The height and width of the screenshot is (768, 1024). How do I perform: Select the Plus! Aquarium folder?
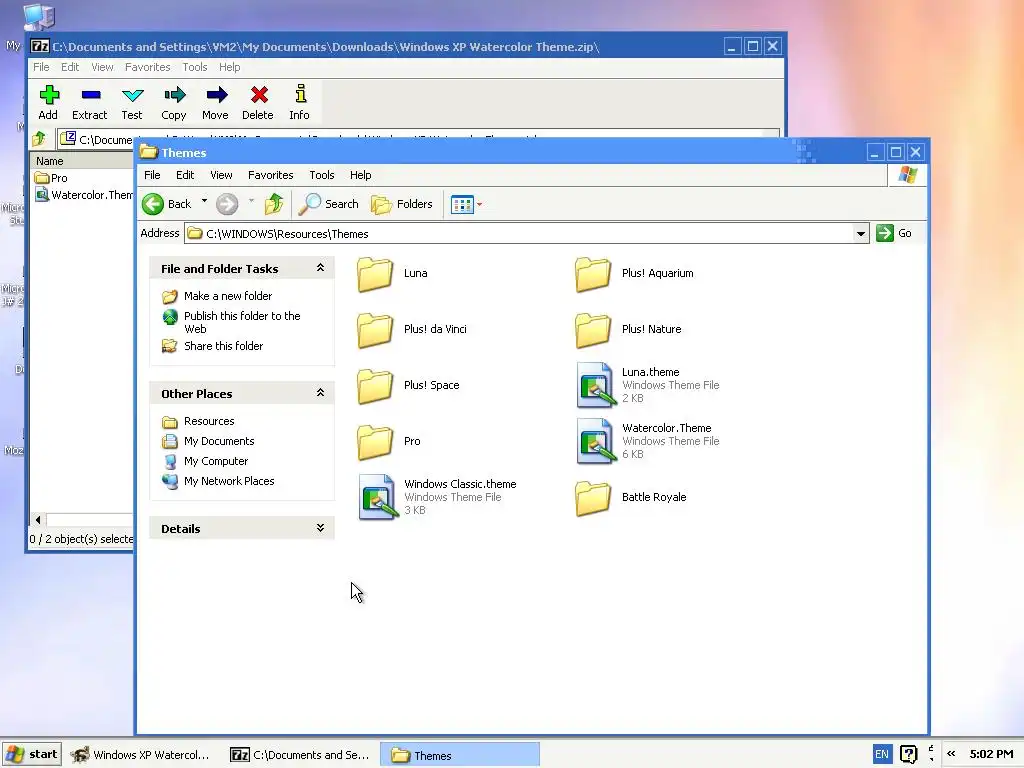coord(635,274)
